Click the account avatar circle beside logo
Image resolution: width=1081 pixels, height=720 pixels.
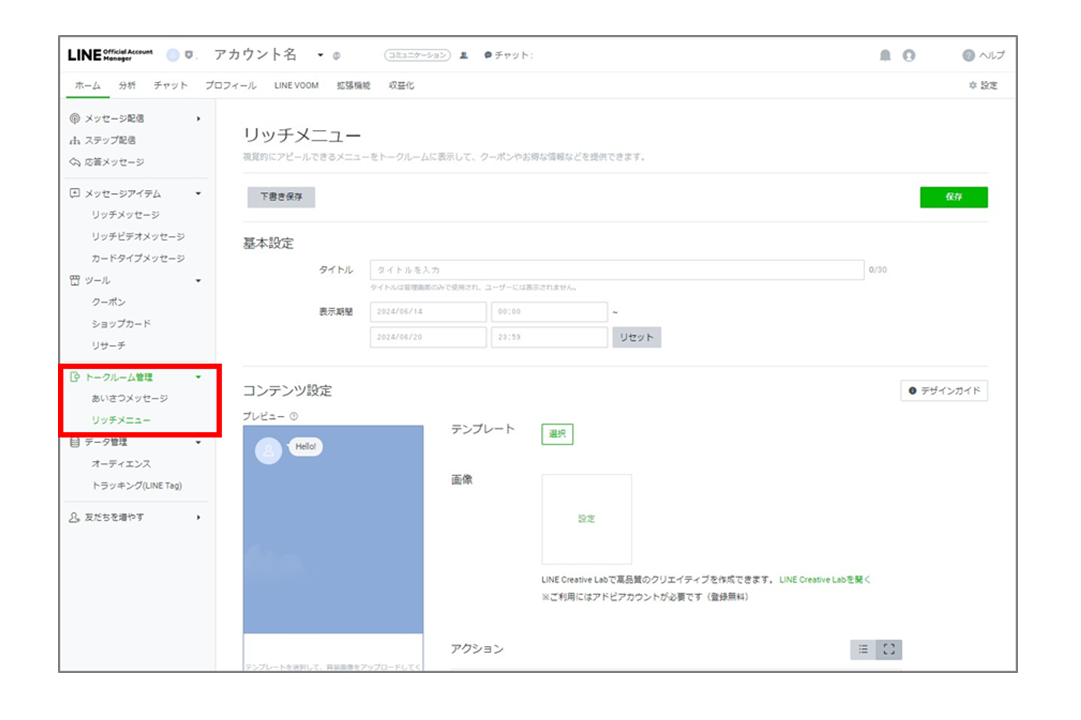pos(173,55)
